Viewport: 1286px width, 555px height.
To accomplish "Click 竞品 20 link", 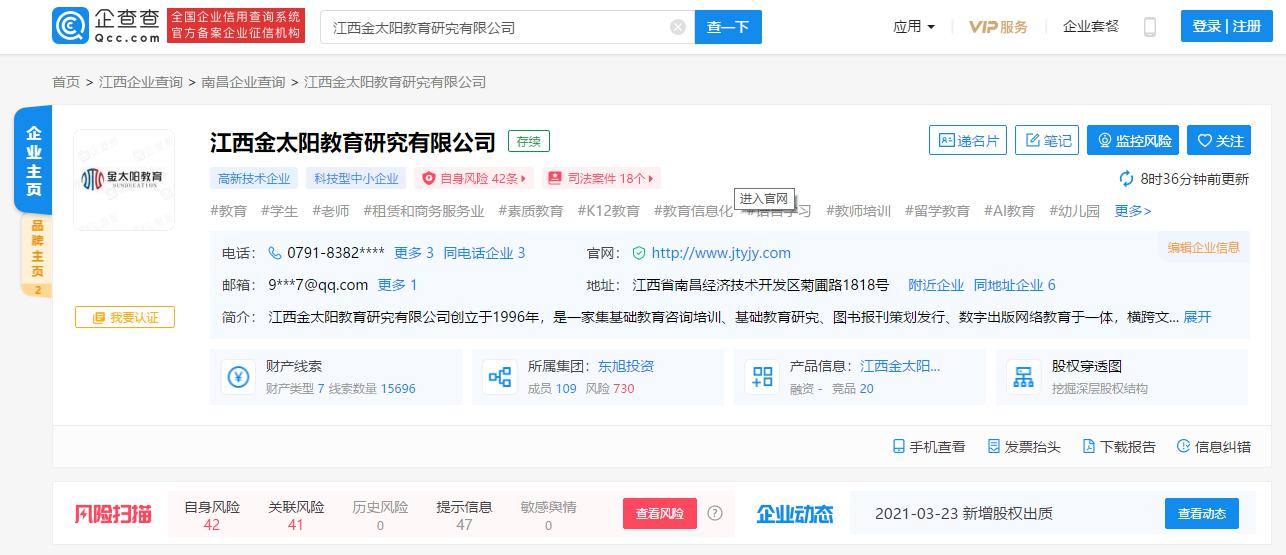I will pyautogui.click(x=853, y=389).
